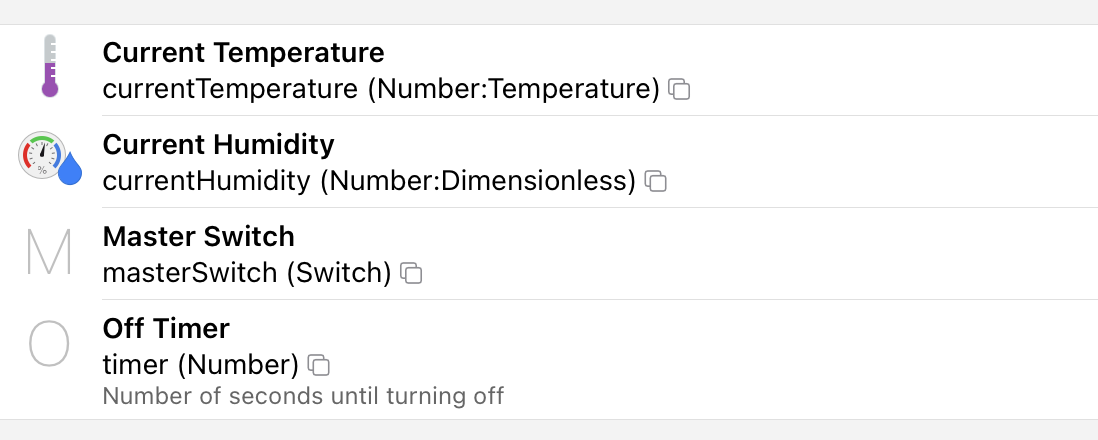Select the Master Switch title
The width and height of the screenshot is (1098, 440).
point(198,236)
